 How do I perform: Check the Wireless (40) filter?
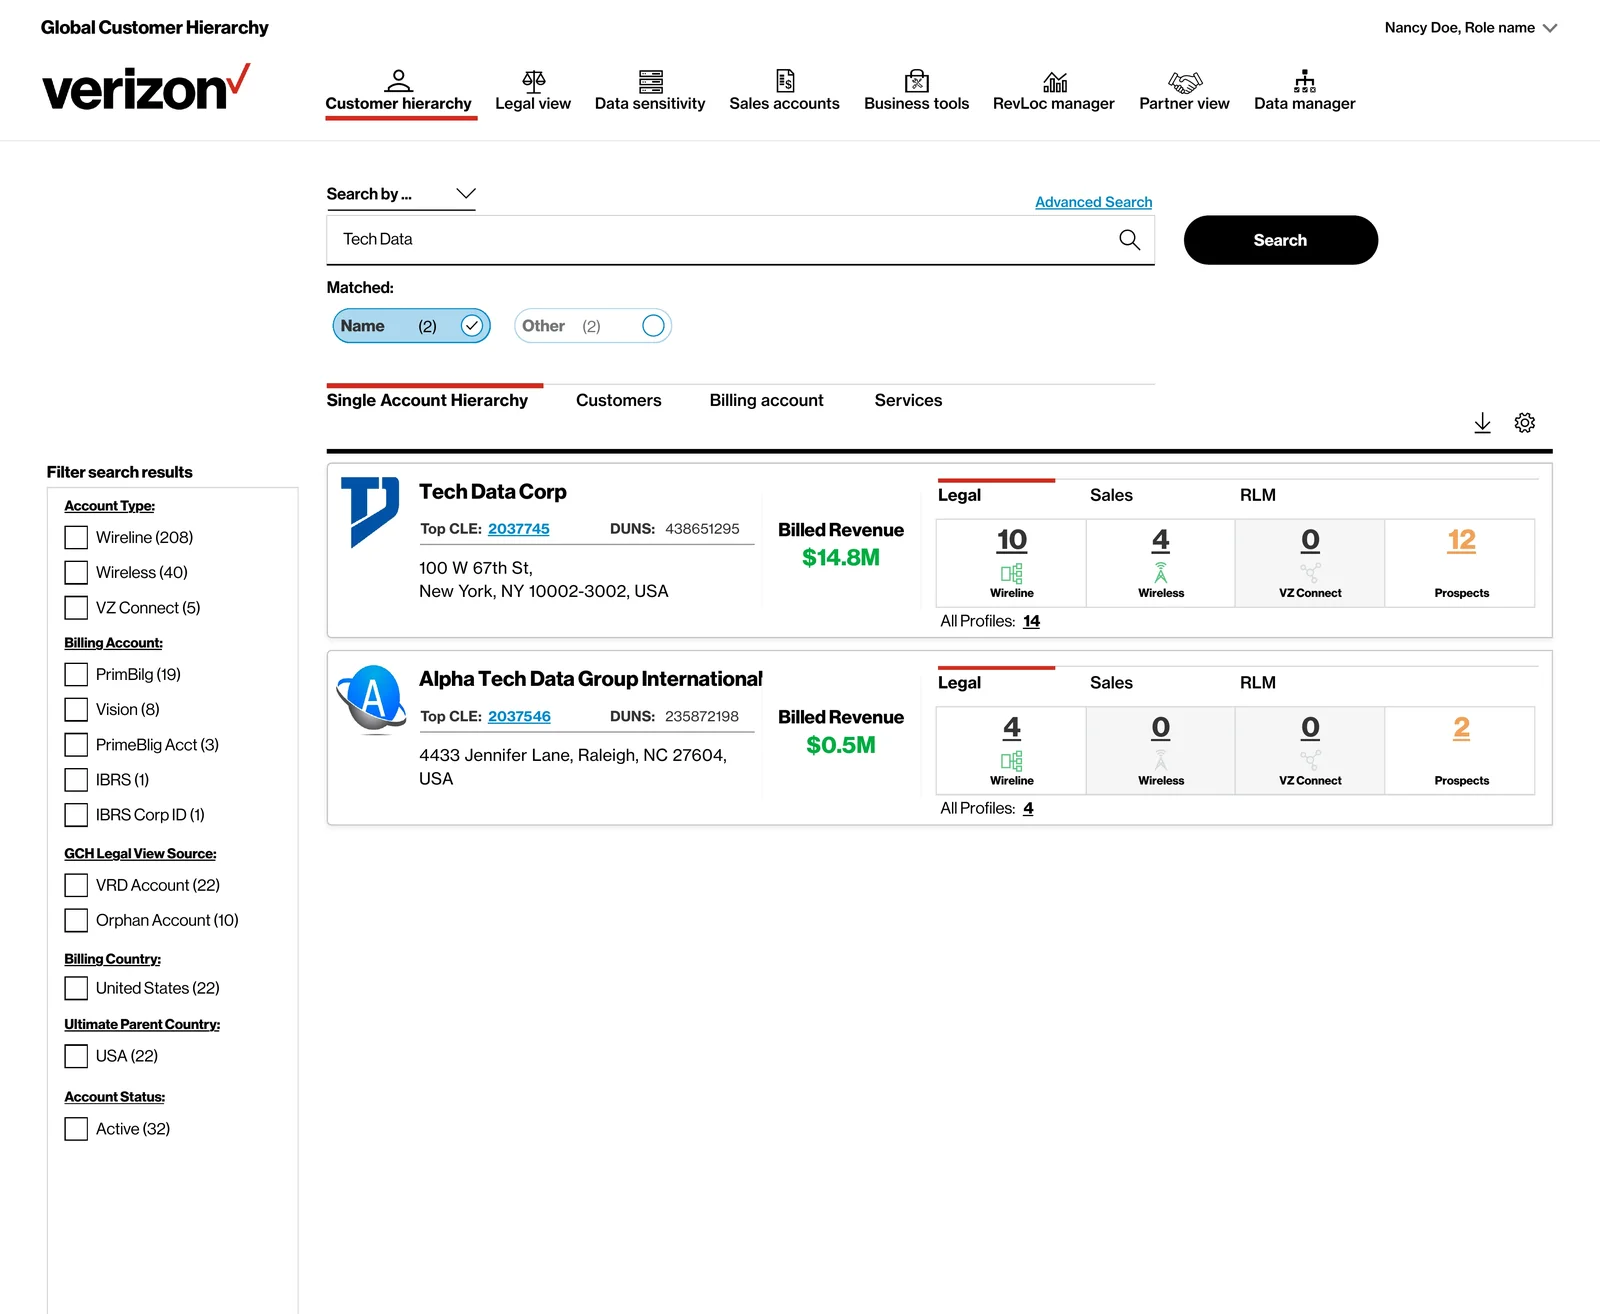tap(76, 572)
